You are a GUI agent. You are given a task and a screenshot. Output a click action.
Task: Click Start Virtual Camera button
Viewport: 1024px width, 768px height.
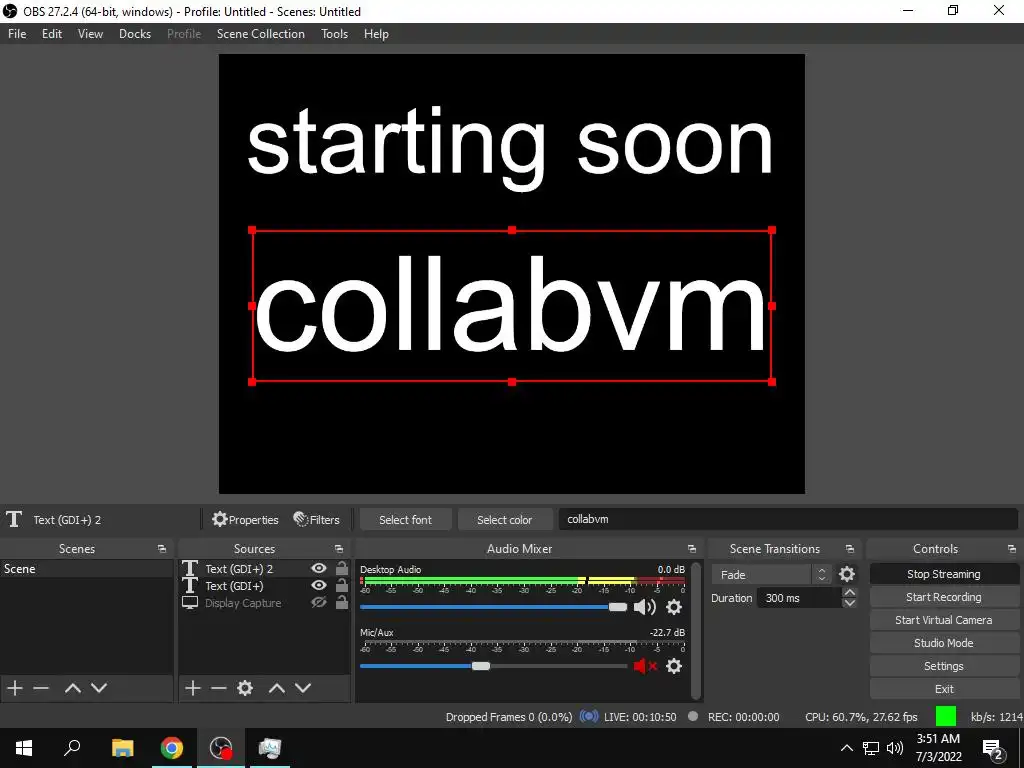[944, 620]
